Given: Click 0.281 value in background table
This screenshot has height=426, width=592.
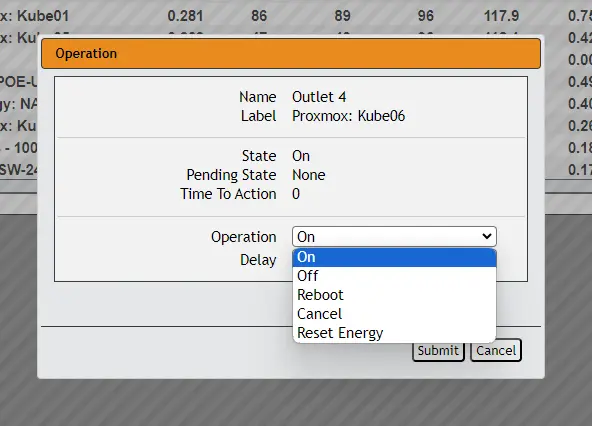Looking at the screenshot, I should tap(185, 16).
